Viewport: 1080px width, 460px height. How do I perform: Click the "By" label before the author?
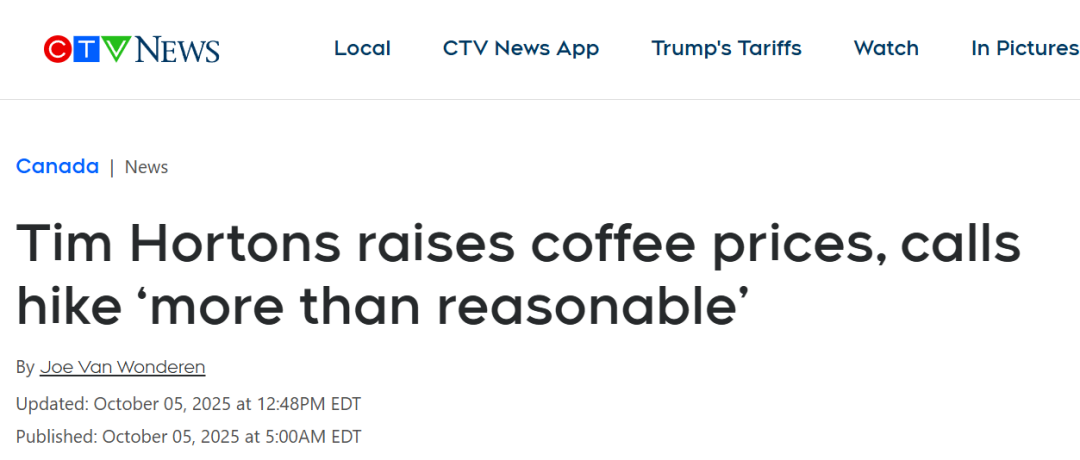25,367
